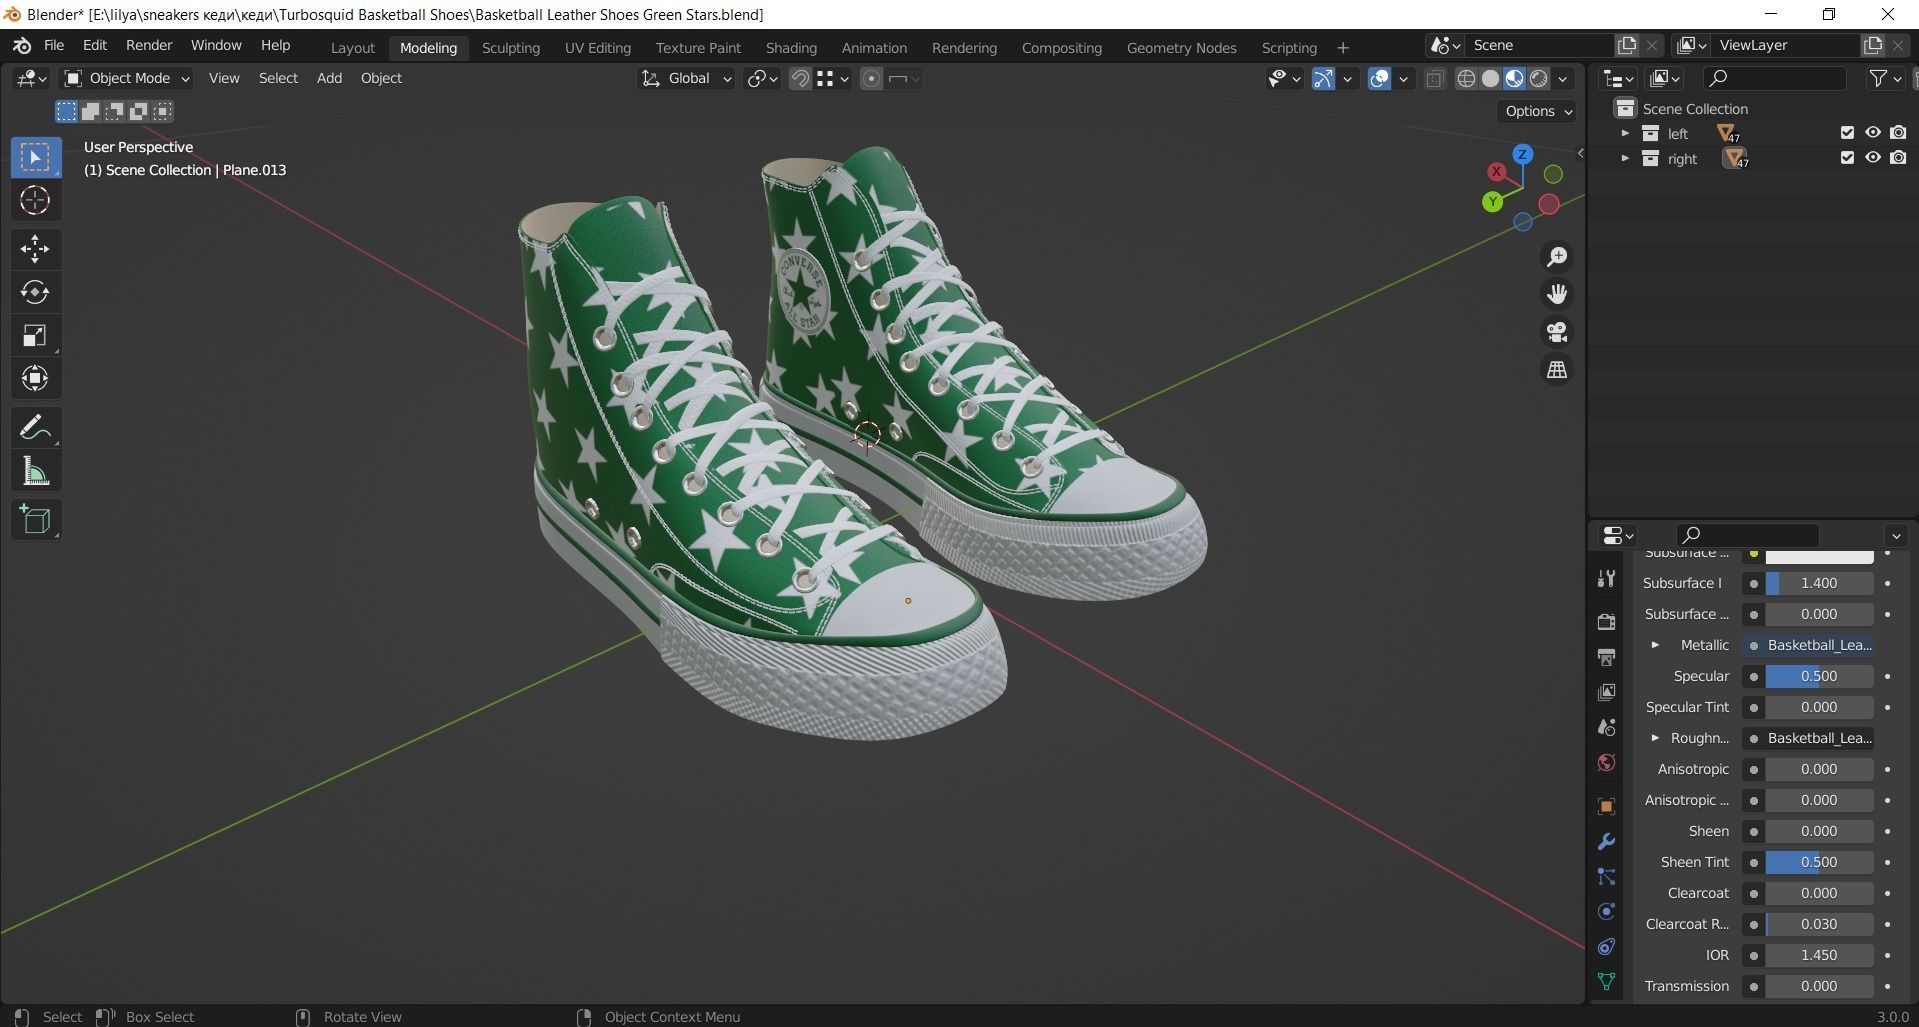This screenshot has width=1919, height=1027.
Task: Expand the right collection
Action: click(x=1624, y=158)
